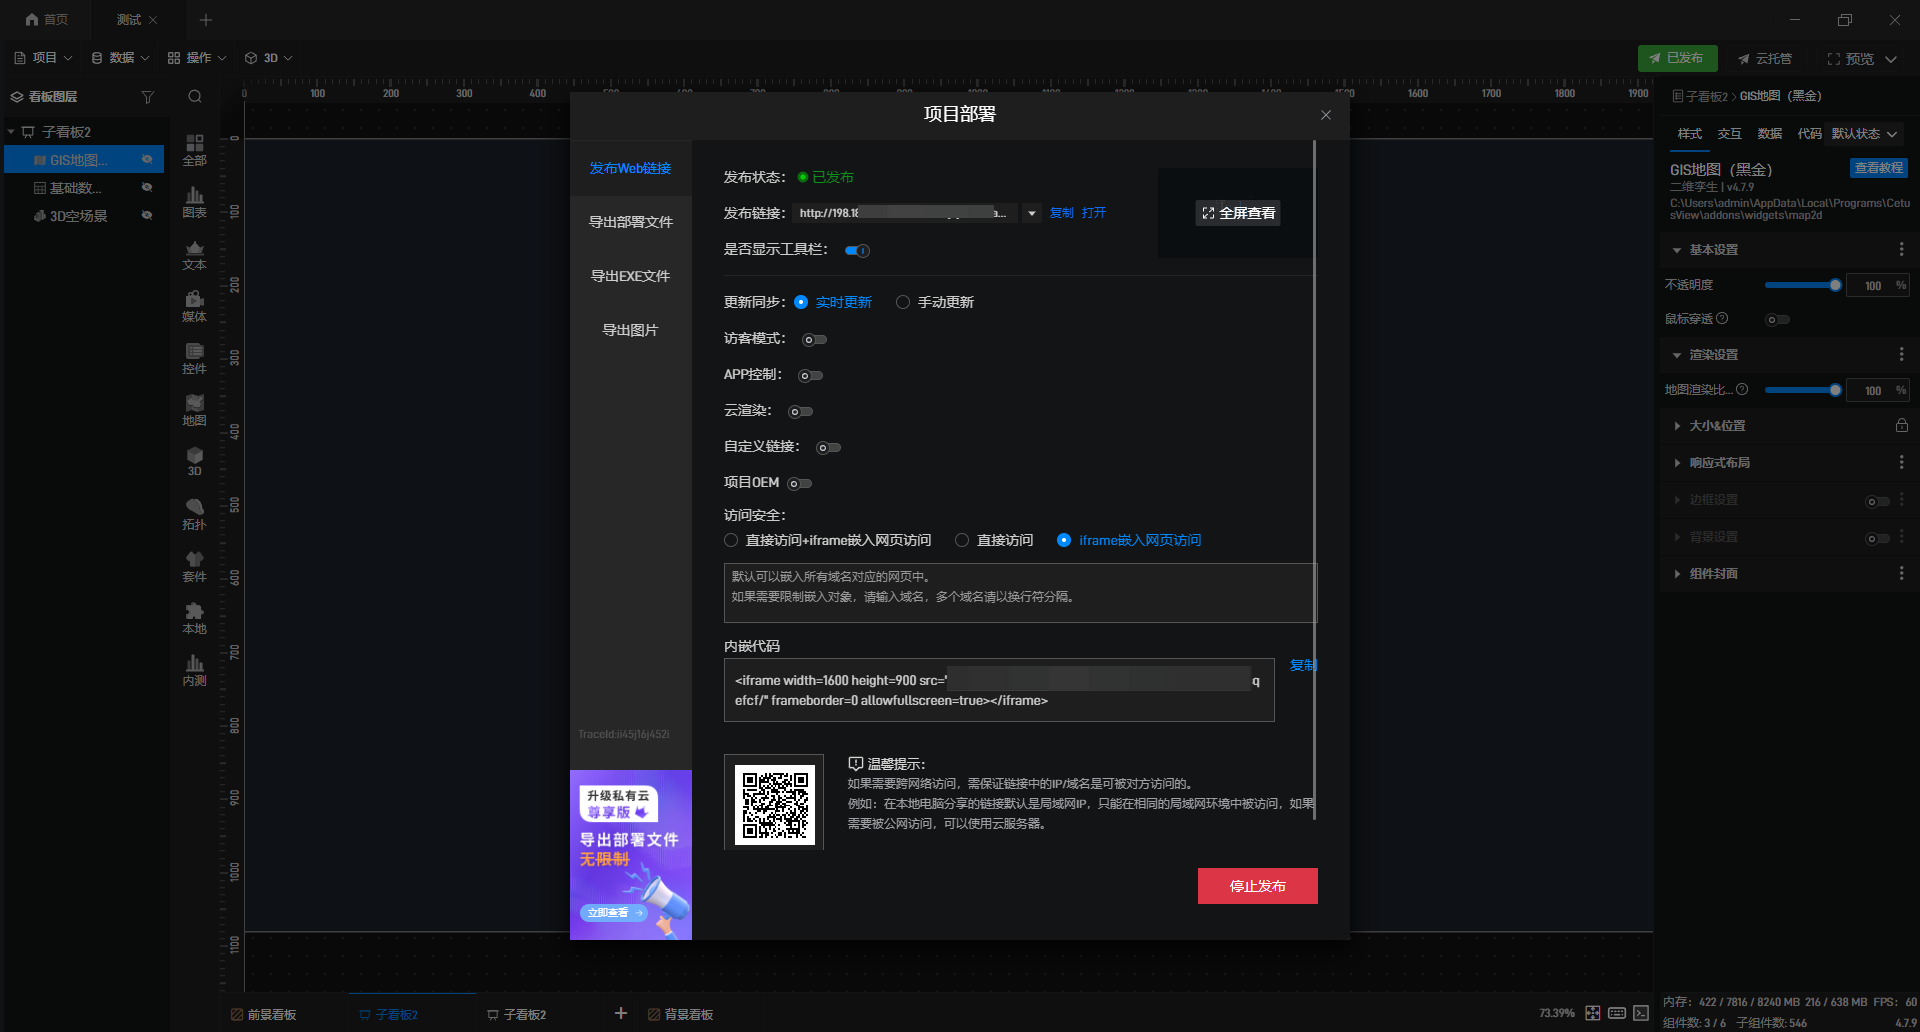Open the 数据 menu in top bar
The width and height of the screenshot is (1920, 1032).
click(120, 58)
